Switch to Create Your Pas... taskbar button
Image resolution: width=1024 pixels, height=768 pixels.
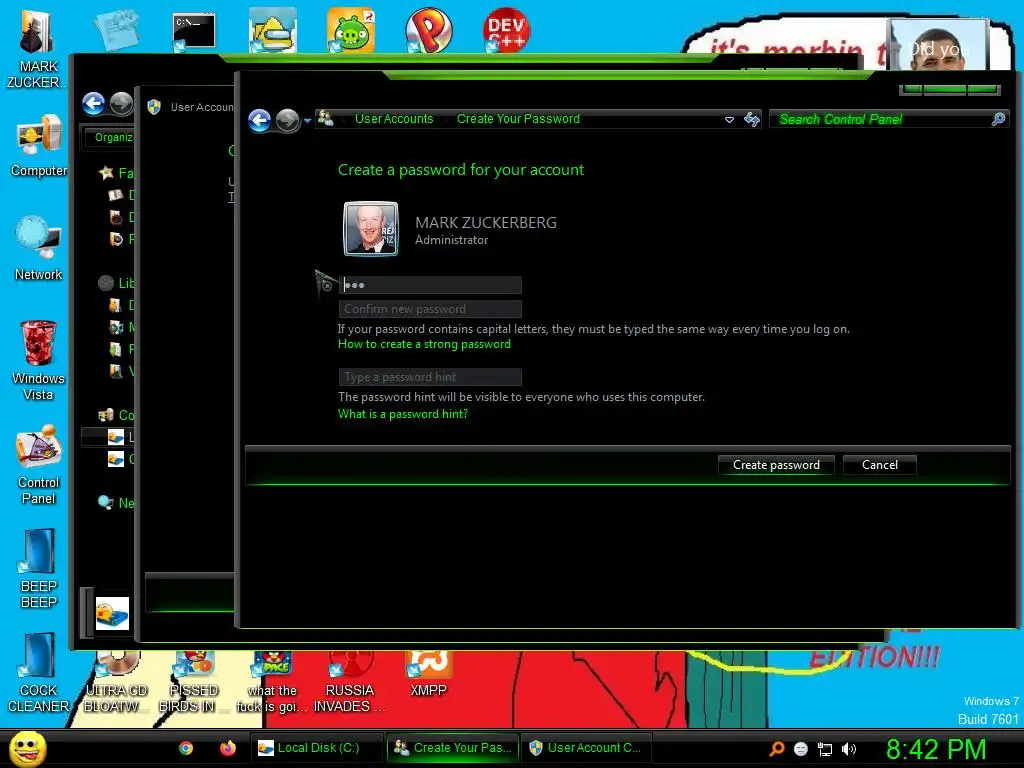(453, 748)
